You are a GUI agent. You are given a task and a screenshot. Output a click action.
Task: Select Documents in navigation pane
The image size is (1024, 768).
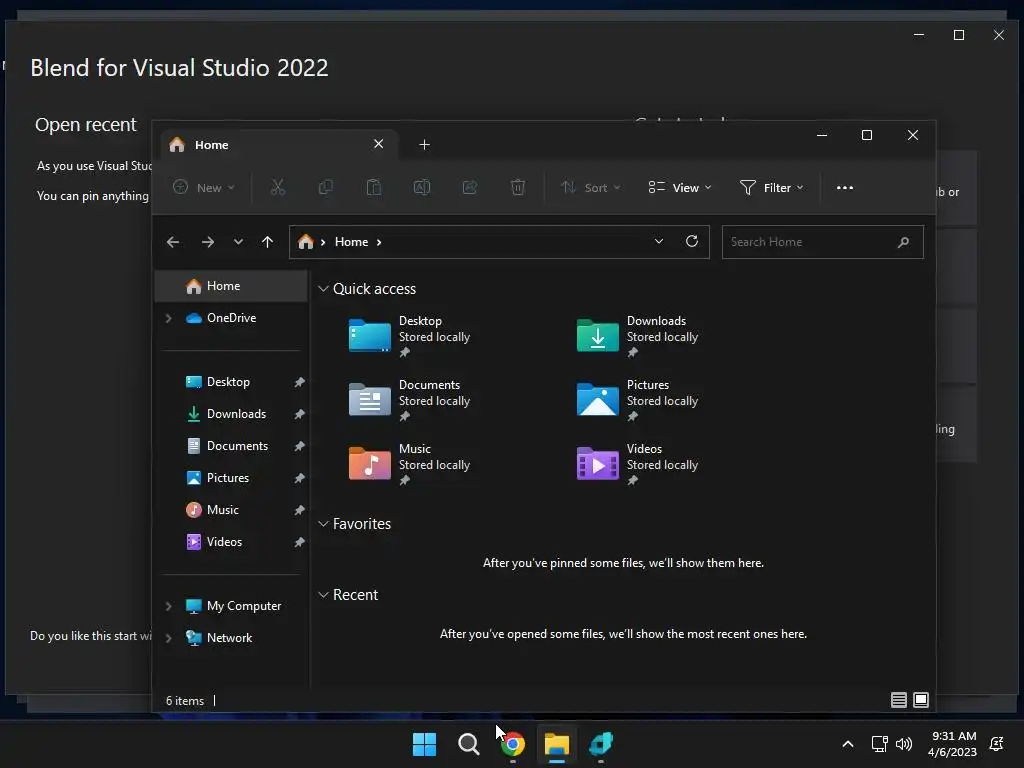point(231,446)
